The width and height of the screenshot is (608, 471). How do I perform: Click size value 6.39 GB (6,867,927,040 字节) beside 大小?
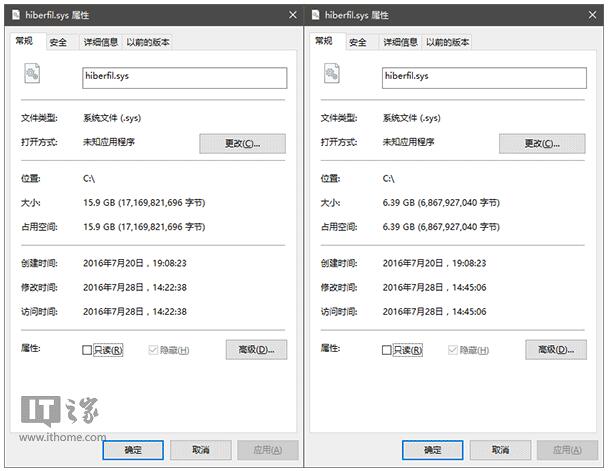click(441, 203)
